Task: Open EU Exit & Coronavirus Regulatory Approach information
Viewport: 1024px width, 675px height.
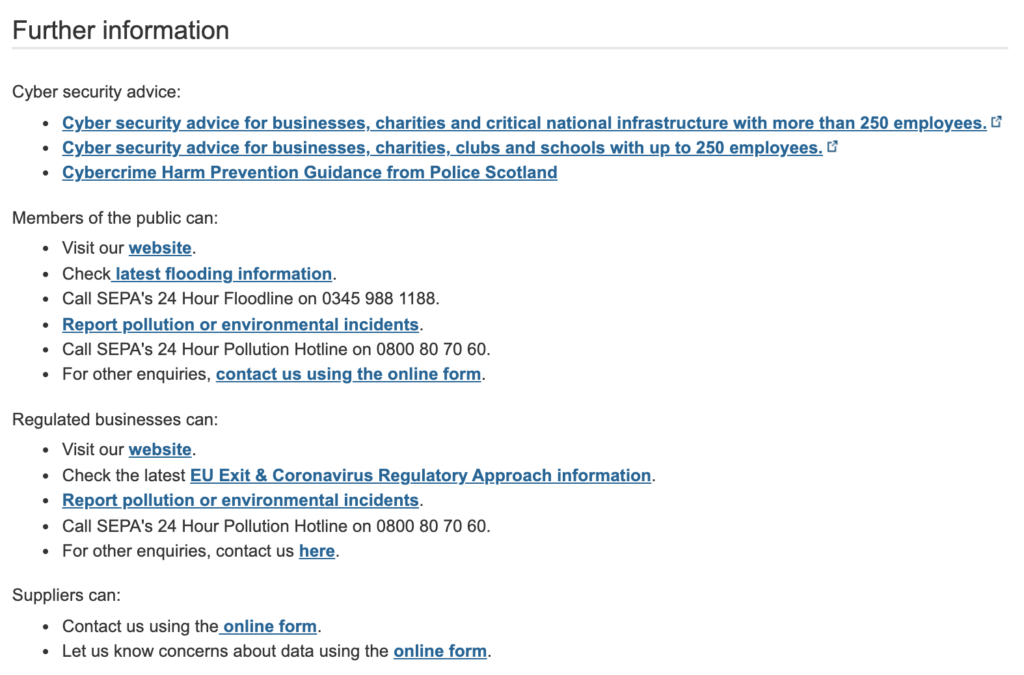Action: (x=421, y=476)
